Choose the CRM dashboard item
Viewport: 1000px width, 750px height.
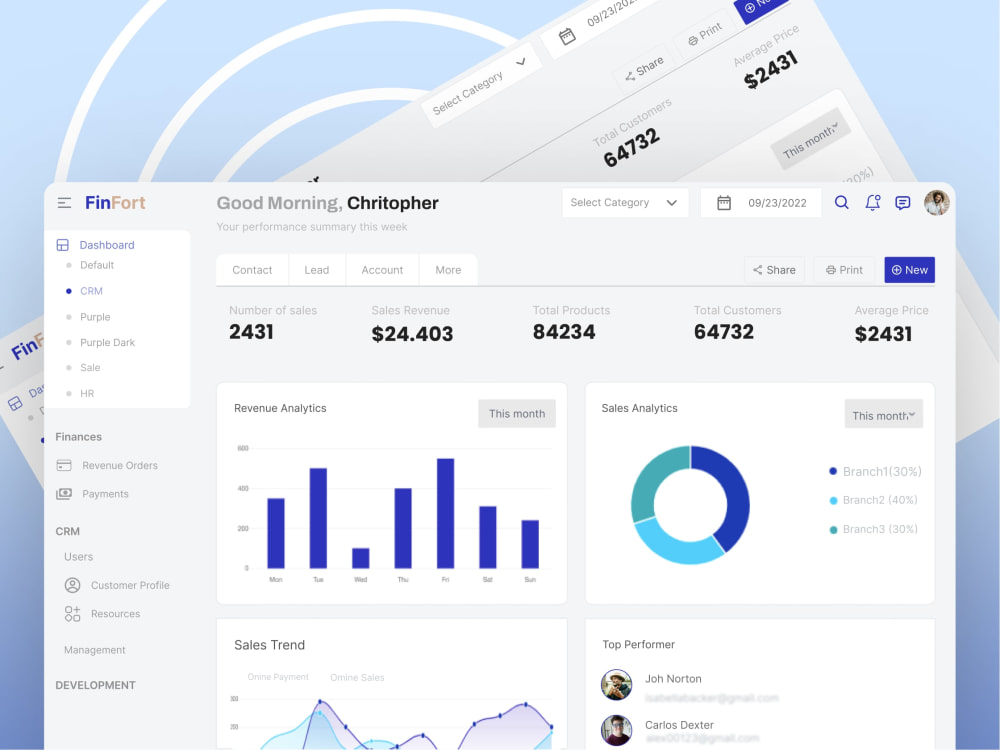(x=91, y=291)
